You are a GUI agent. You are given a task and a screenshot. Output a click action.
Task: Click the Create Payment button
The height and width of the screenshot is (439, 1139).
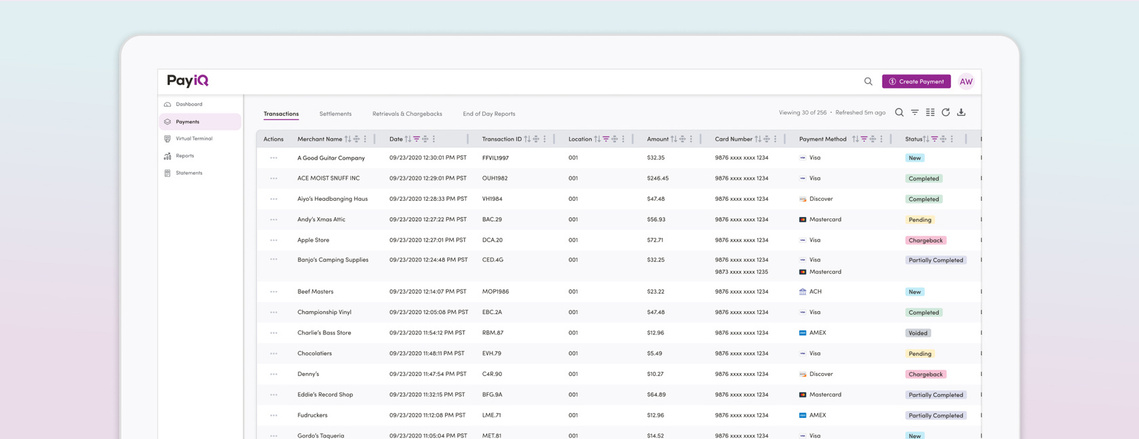click(x=916, y=81)
